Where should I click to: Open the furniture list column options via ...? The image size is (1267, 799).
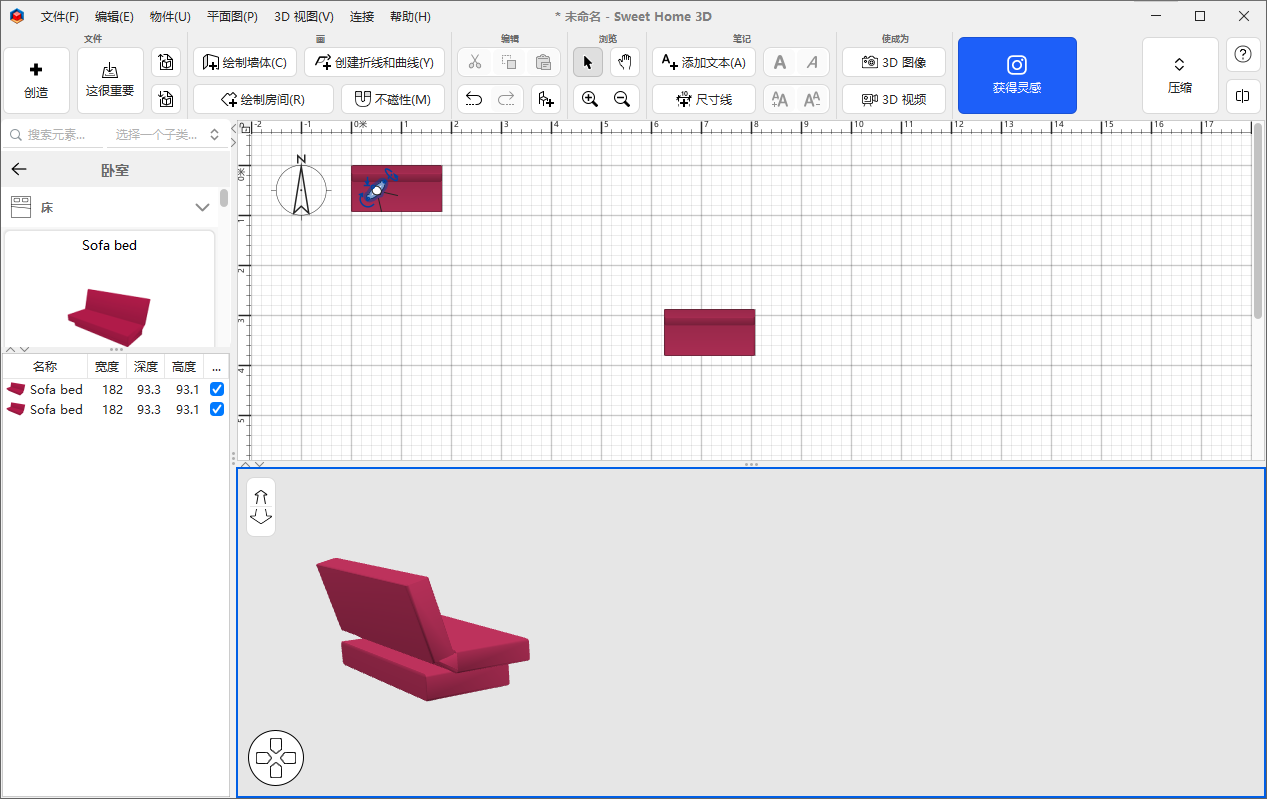(x=216, y=366)
